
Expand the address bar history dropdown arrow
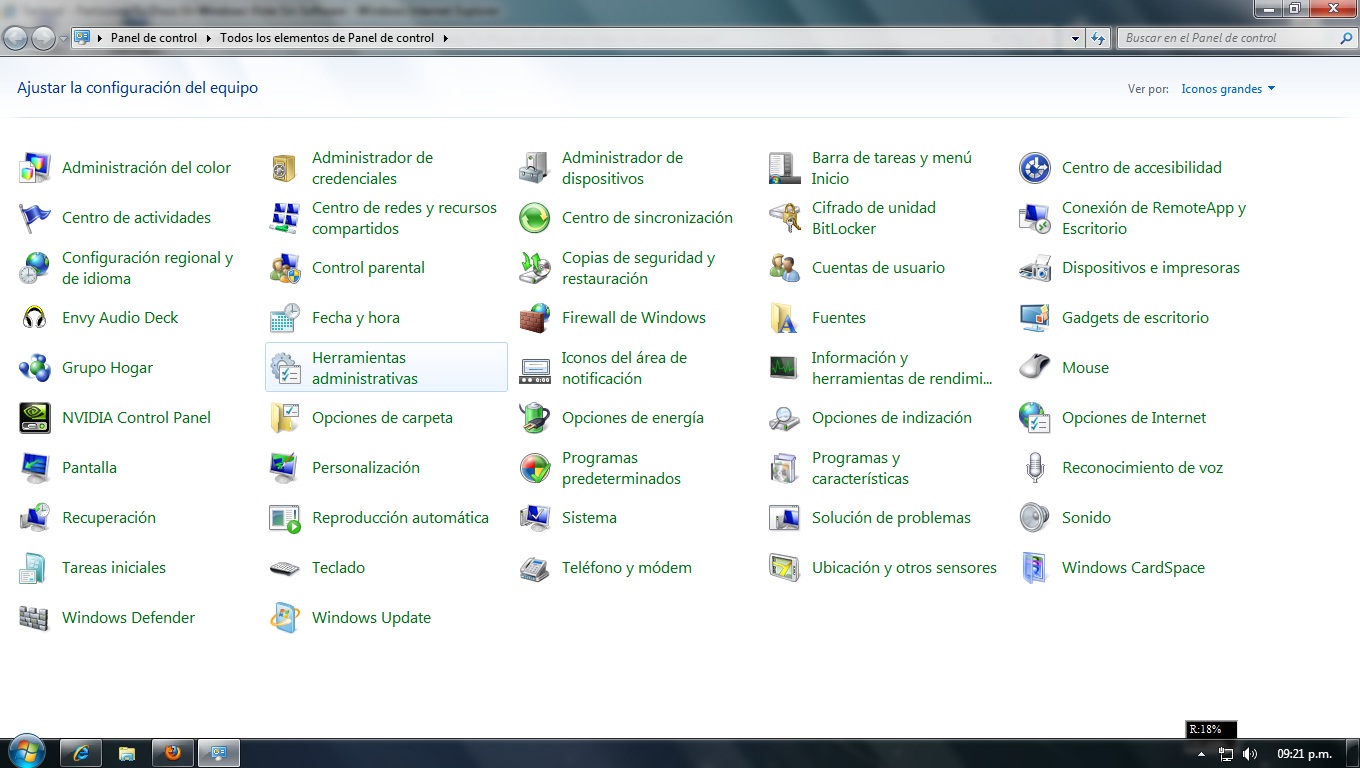[1076, 38]
